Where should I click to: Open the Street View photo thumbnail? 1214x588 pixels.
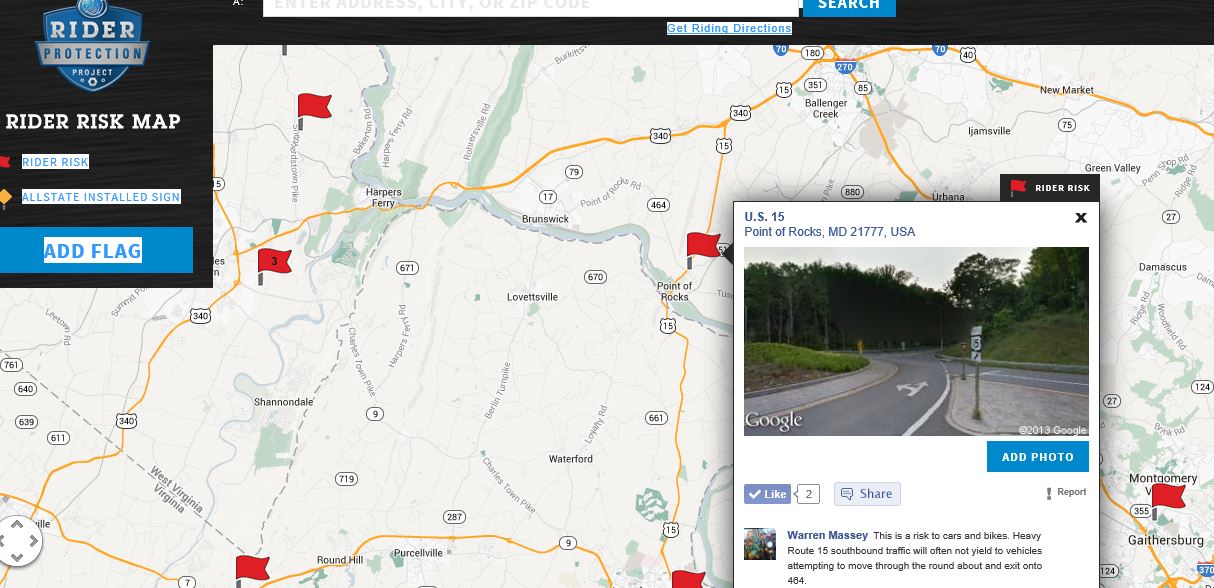916,341
